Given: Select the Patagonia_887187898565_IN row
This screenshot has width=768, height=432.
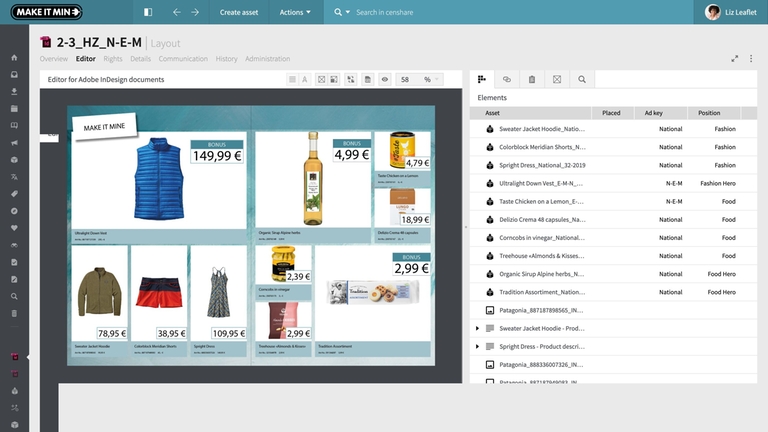Looking at the screenshot, I should click(x=613, y=310).
